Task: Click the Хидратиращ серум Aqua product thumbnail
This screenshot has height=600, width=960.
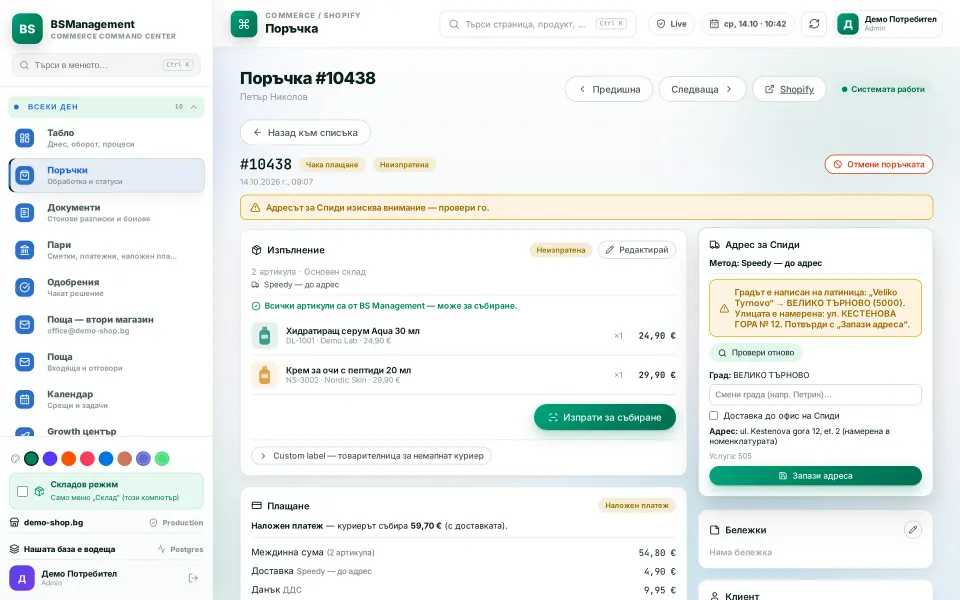Action: [264, 336]
